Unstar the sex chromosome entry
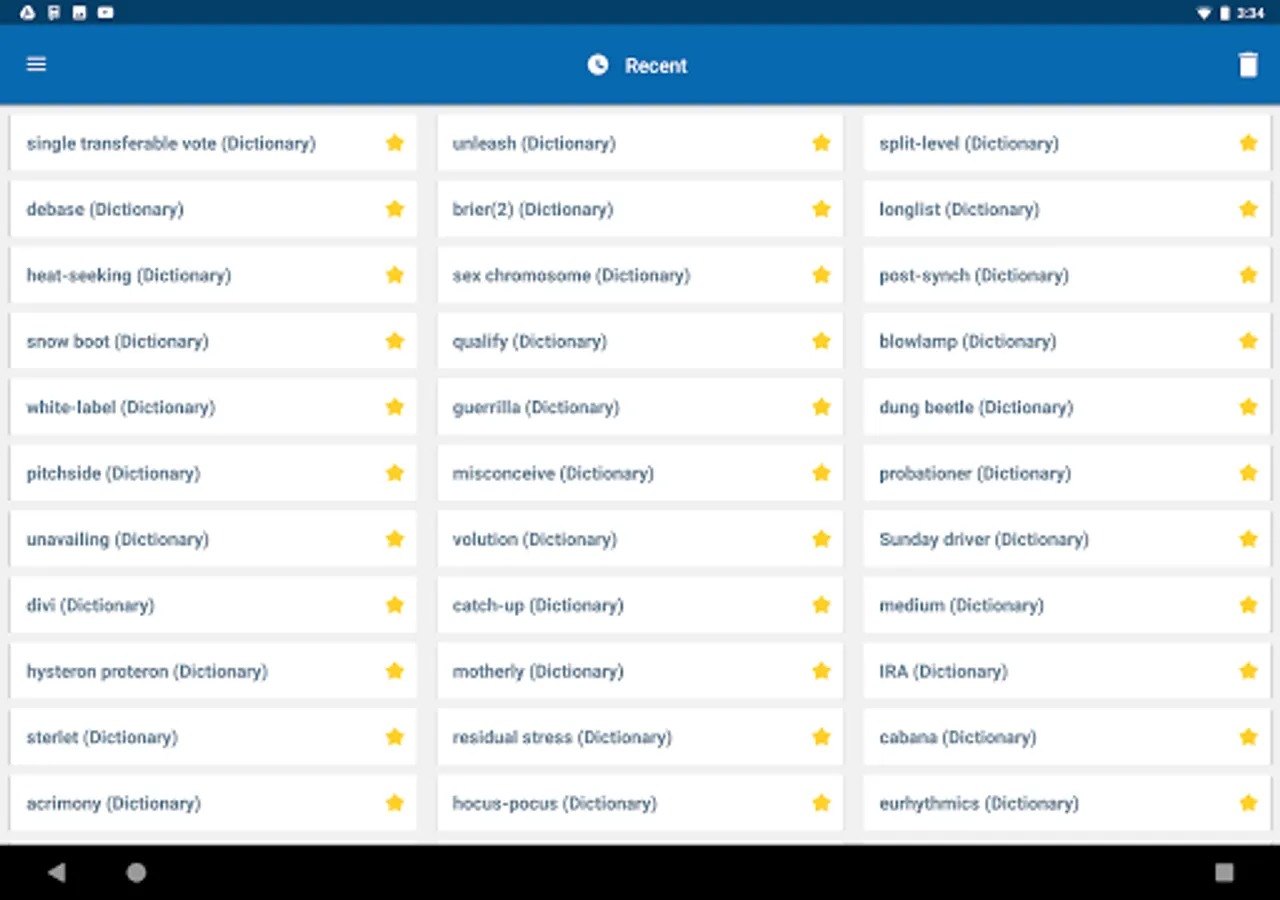 (x=821, y=275)
